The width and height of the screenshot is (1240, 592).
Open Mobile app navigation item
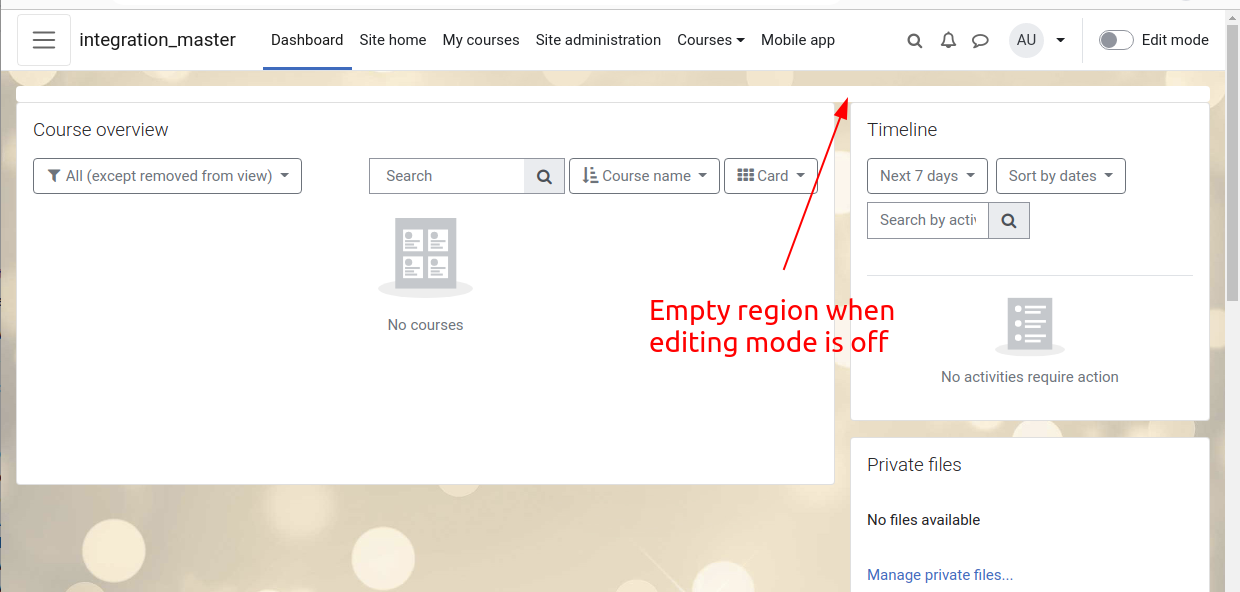coord(798,40)
